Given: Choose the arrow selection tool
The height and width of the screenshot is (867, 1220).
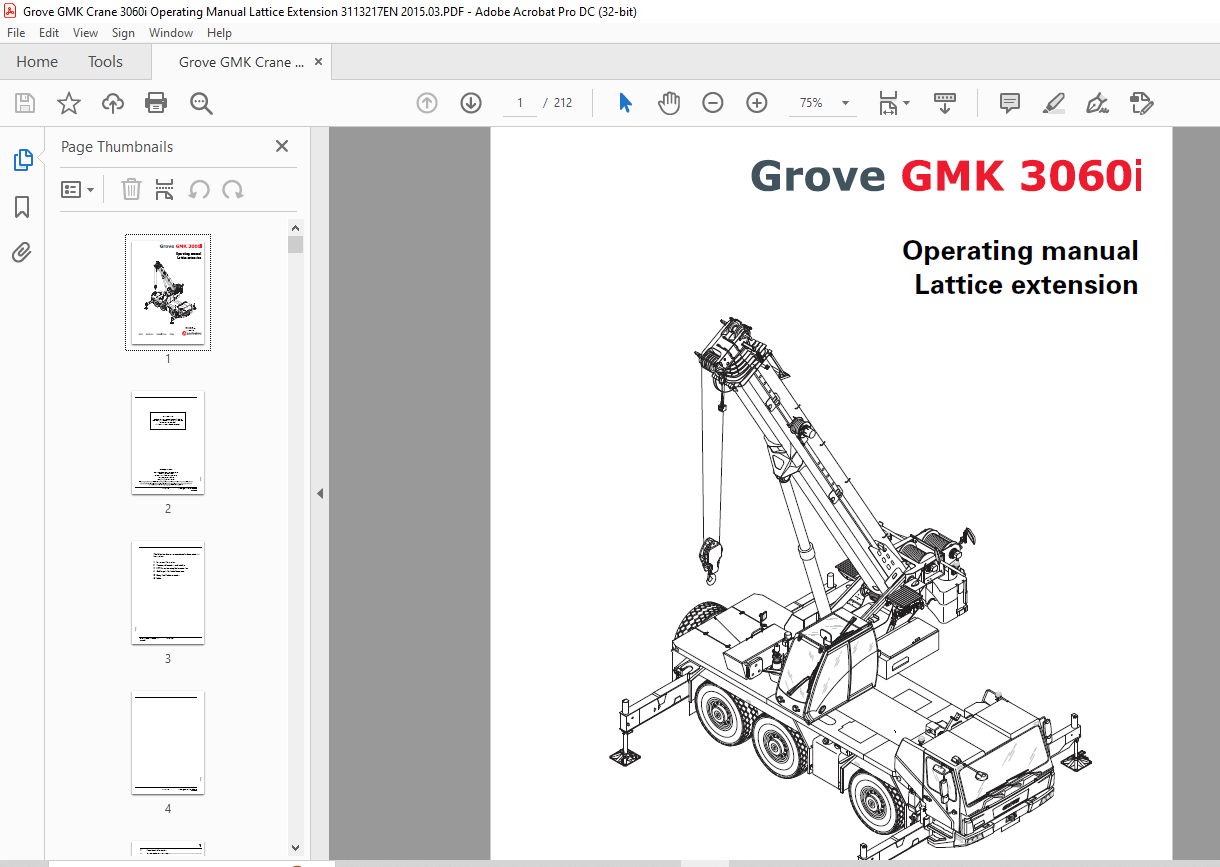Looking at the screenshot, I should (626, 103).
